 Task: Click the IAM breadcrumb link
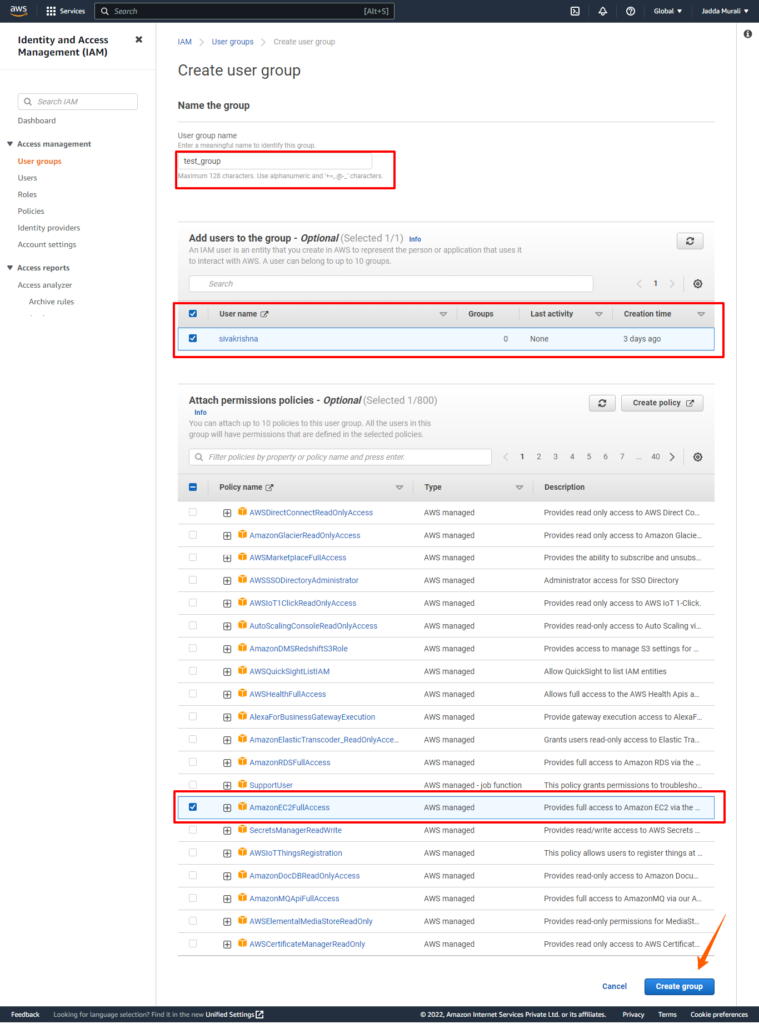[x=185, y=42]
